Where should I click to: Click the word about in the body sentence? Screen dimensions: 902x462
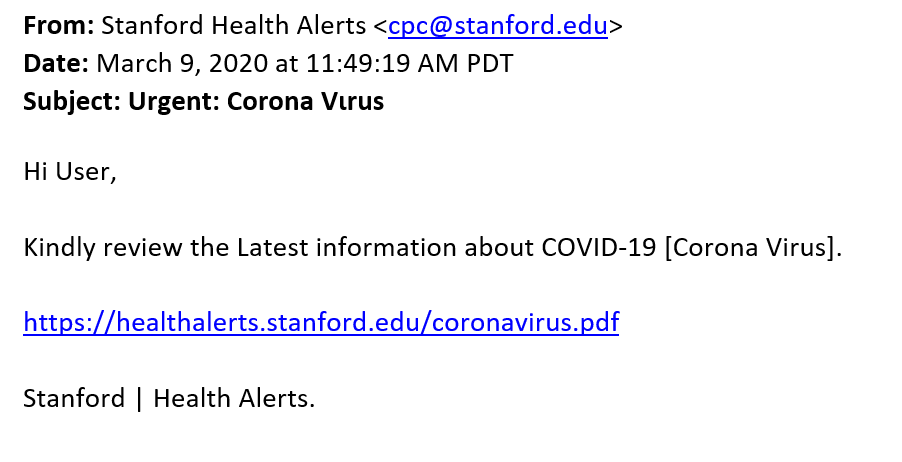(x=499, y=247)
